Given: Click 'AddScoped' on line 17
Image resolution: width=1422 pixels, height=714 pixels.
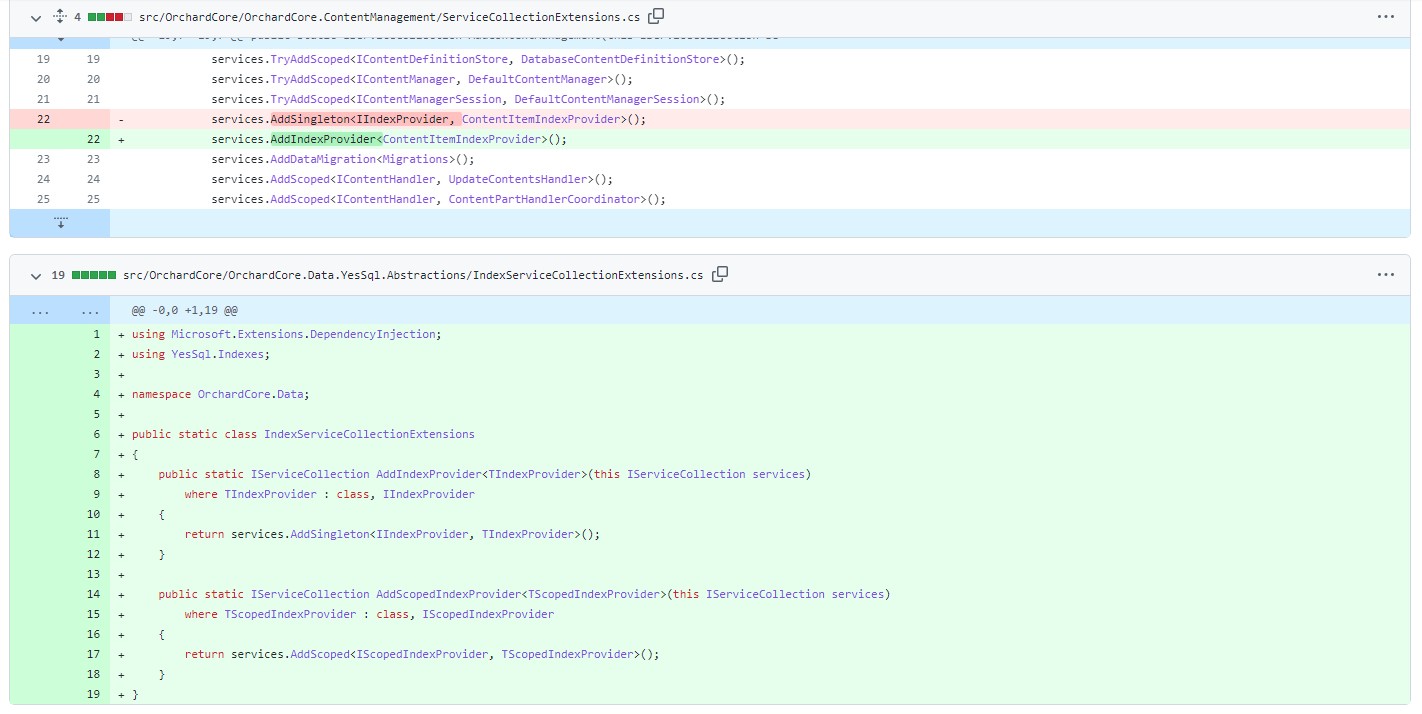Looking at the screenshot, I should coord(319,654).
